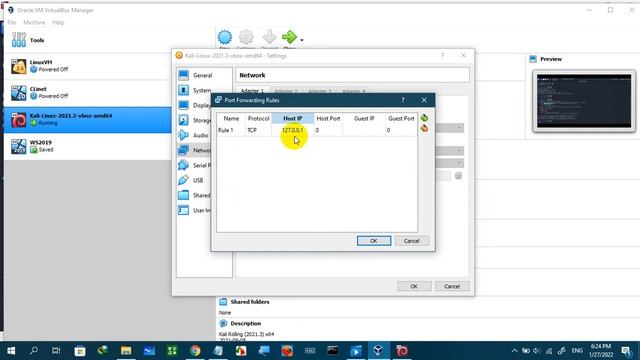Viewport: 640px width, 360px height.
Task: Click the add new port forwarding rule icon
Action: [424, 118]
